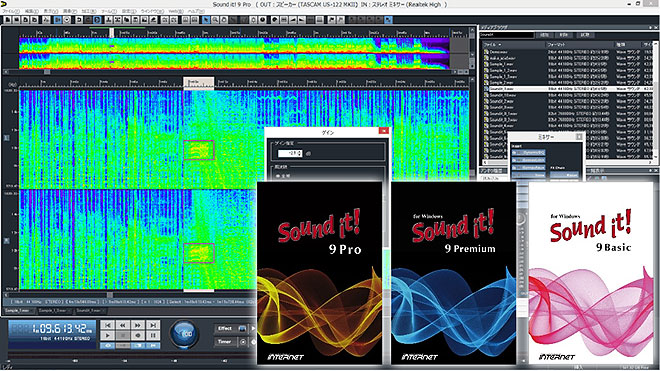Image resolution: width=660 pixels, height=371 pixels.
Task: Click the media browser path input field
Action: (x=506, y=35)
